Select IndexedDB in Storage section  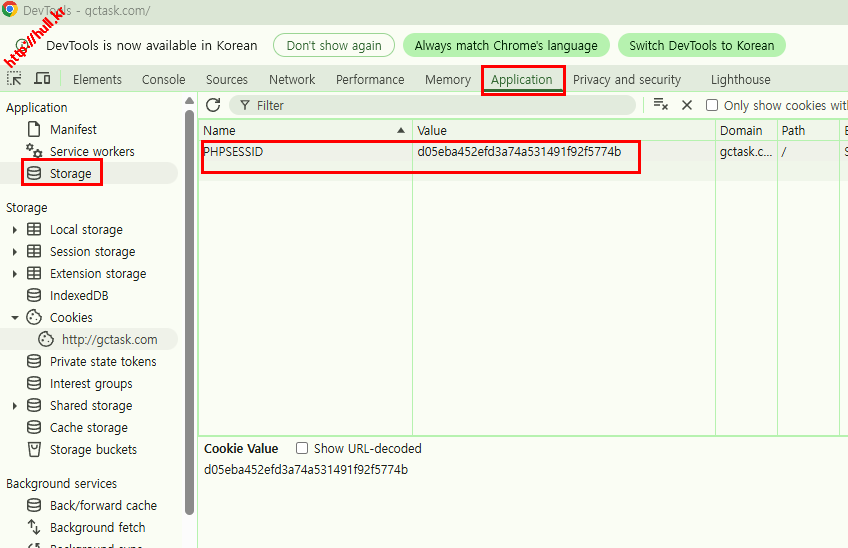pyautogui.click(x=79, y=295)
